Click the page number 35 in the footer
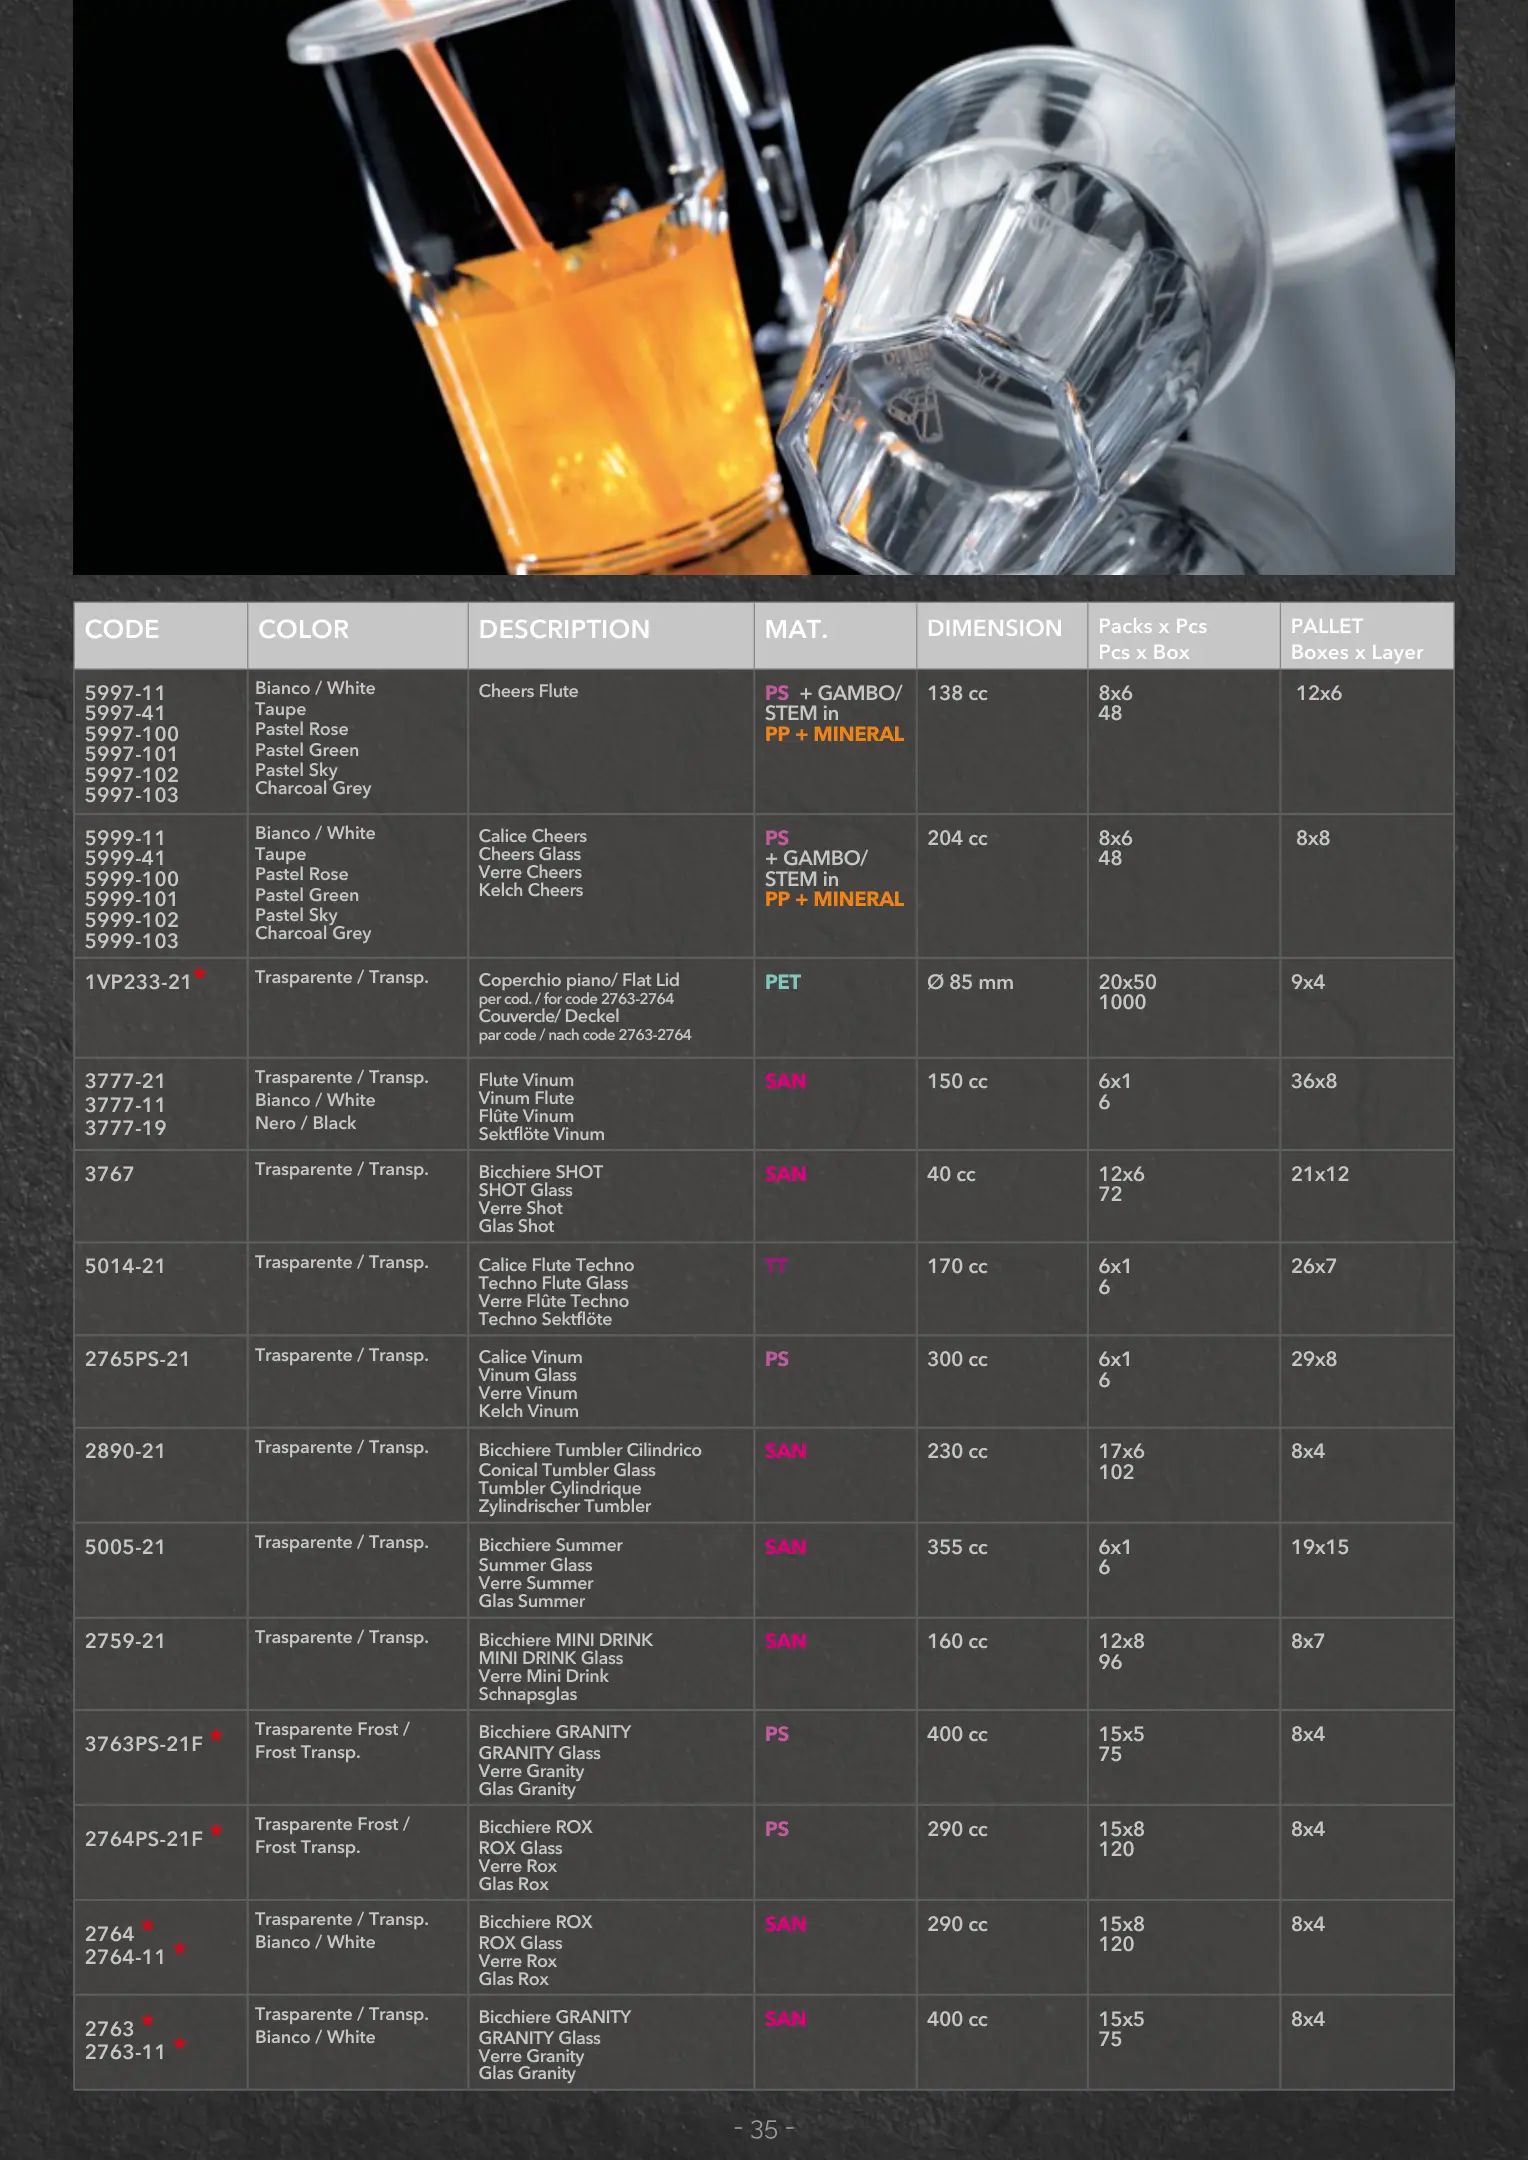 click(x=764, y=2129)
